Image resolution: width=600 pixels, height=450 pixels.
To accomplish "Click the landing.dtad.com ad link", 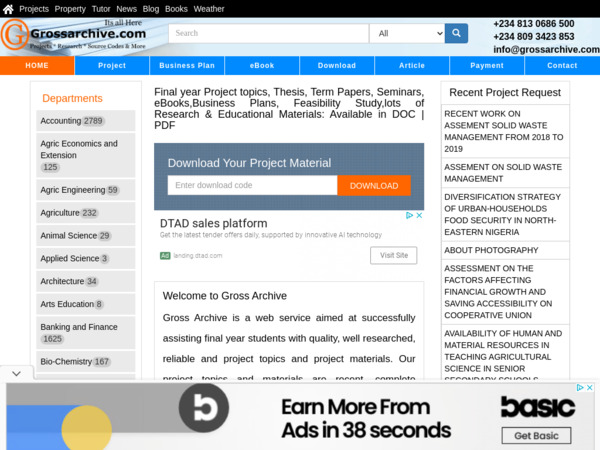I will pos(197,256).
